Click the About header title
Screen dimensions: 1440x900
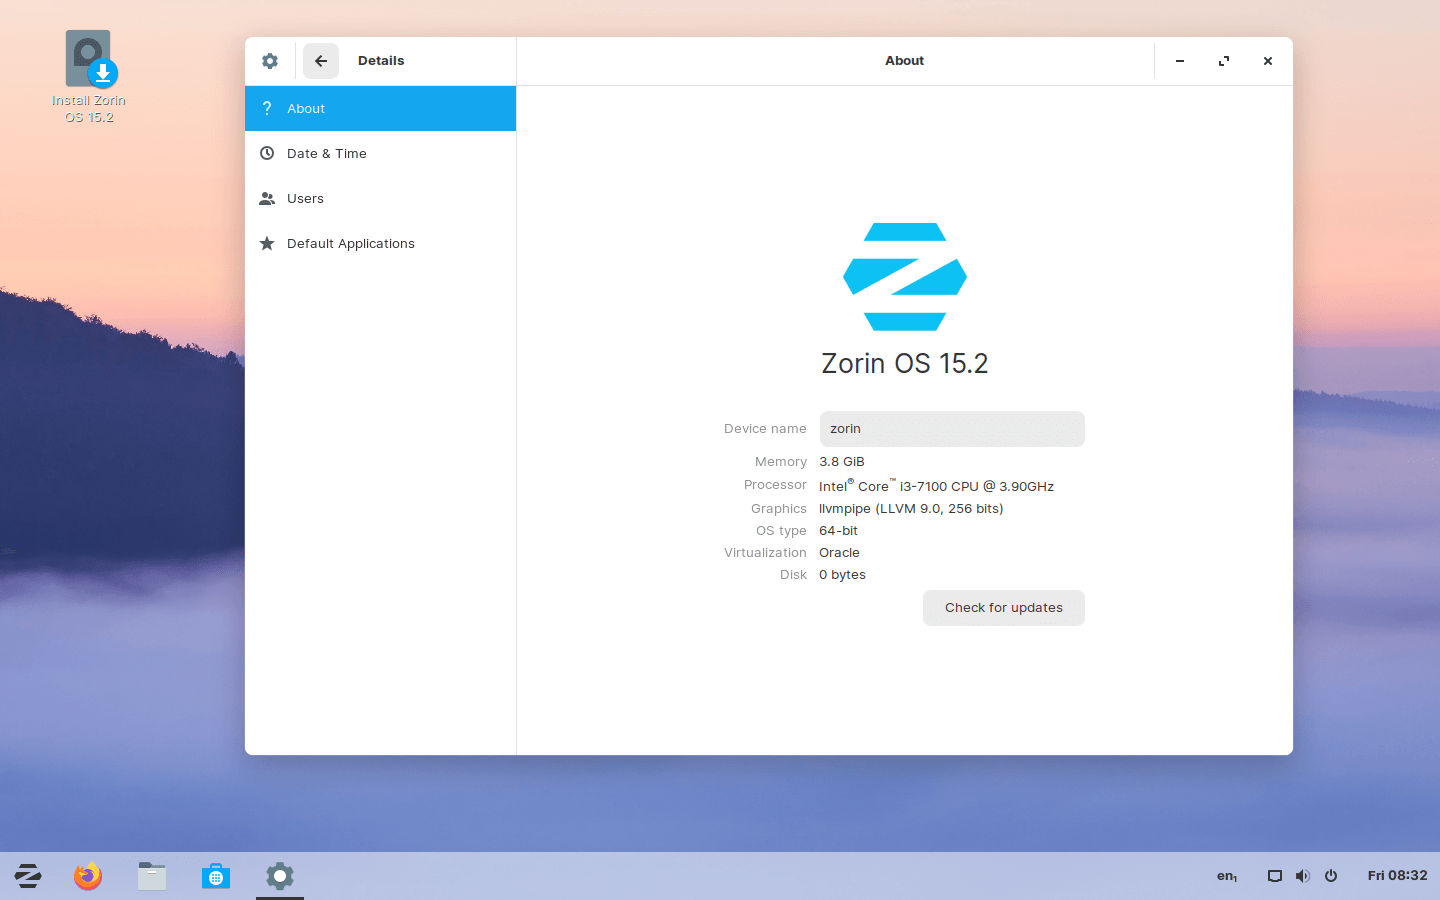pyautogui.click(x=905, y=61)
